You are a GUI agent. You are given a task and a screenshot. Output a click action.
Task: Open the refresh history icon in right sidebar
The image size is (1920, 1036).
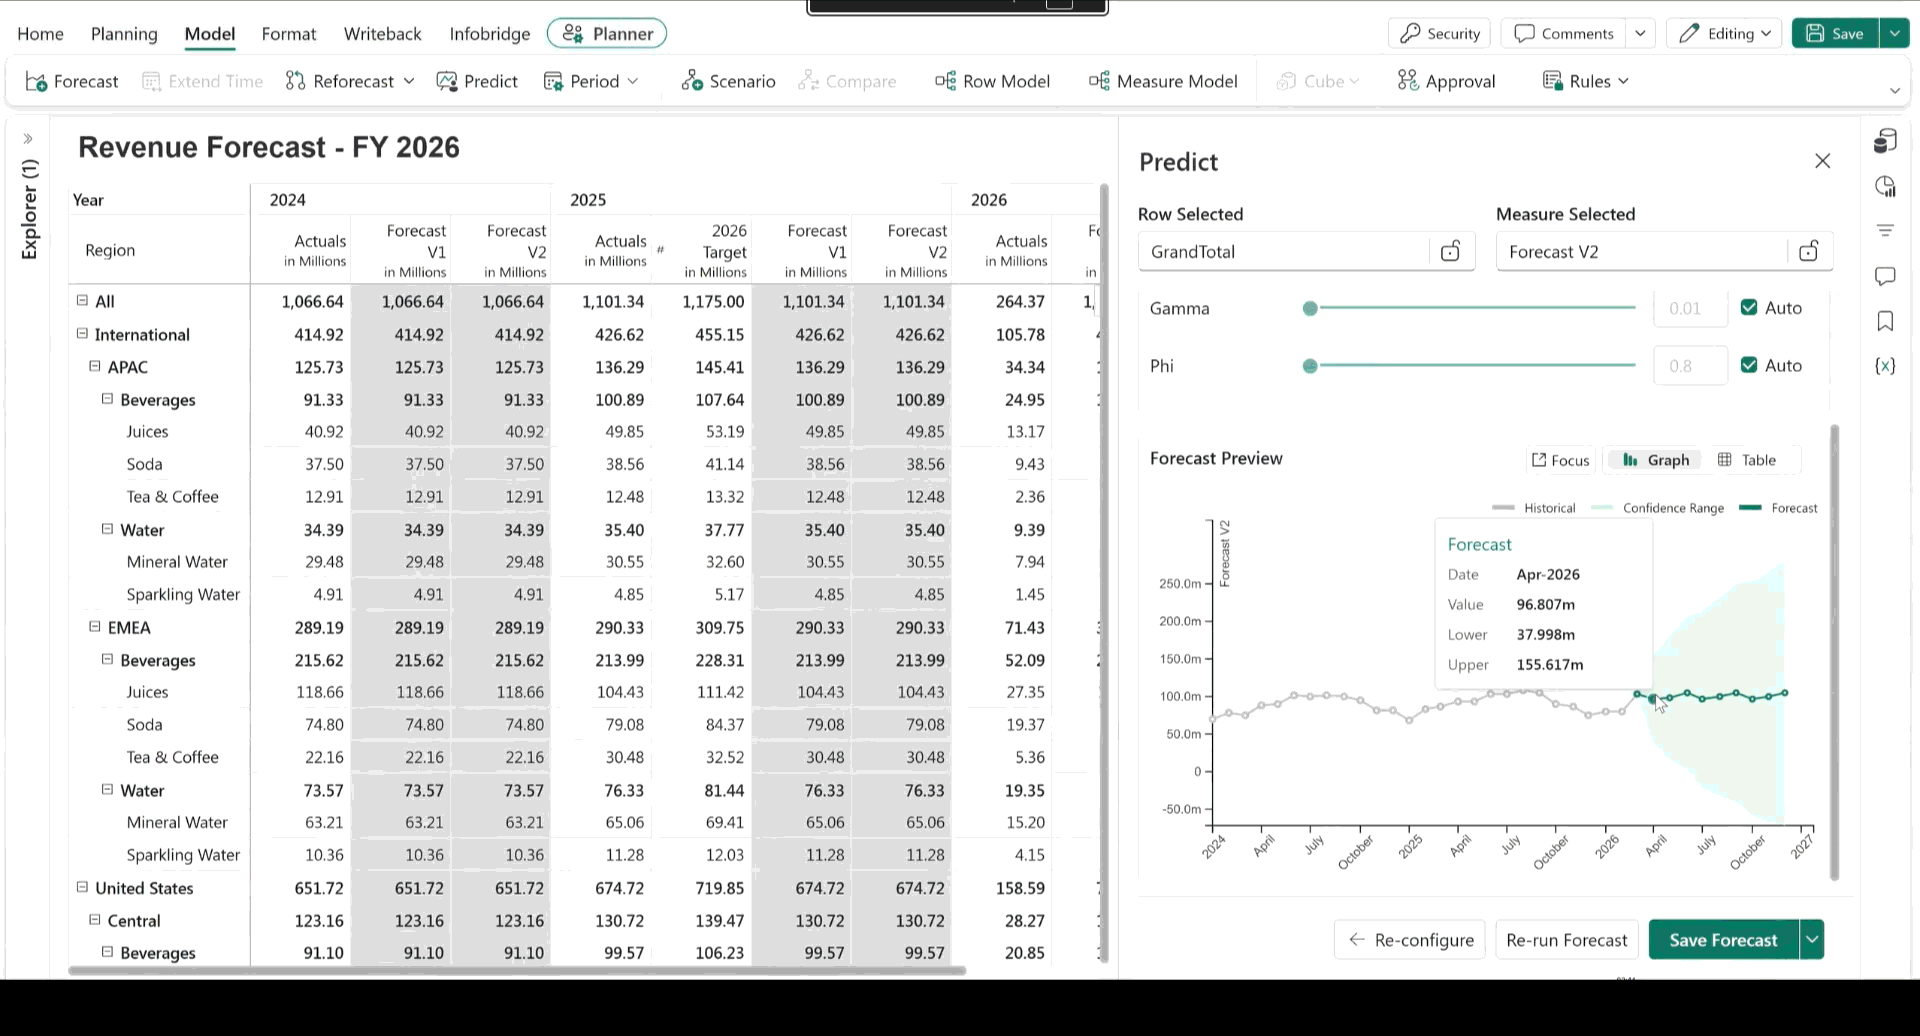click(1885, 187)
